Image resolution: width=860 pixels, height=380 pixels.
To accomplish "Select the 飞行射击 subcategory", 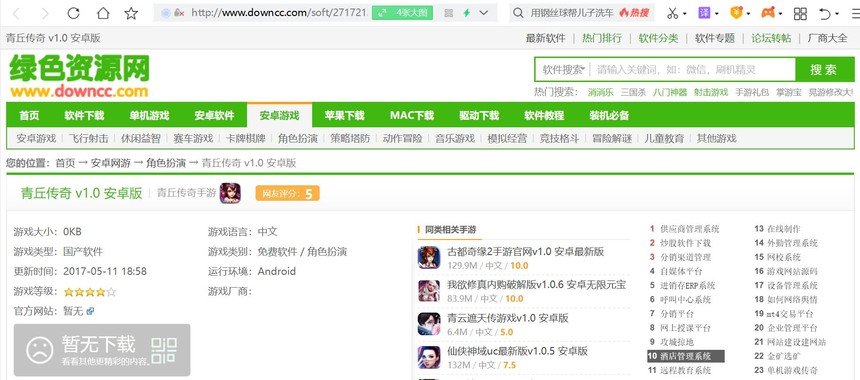I will [x=88, y=138].
